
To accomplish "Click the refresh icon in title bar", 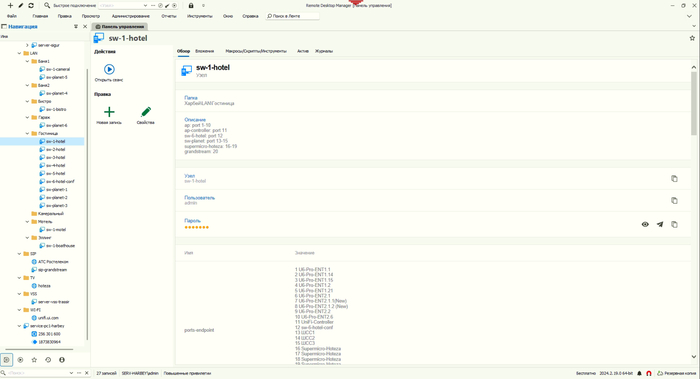I will [x=31, y=5].
